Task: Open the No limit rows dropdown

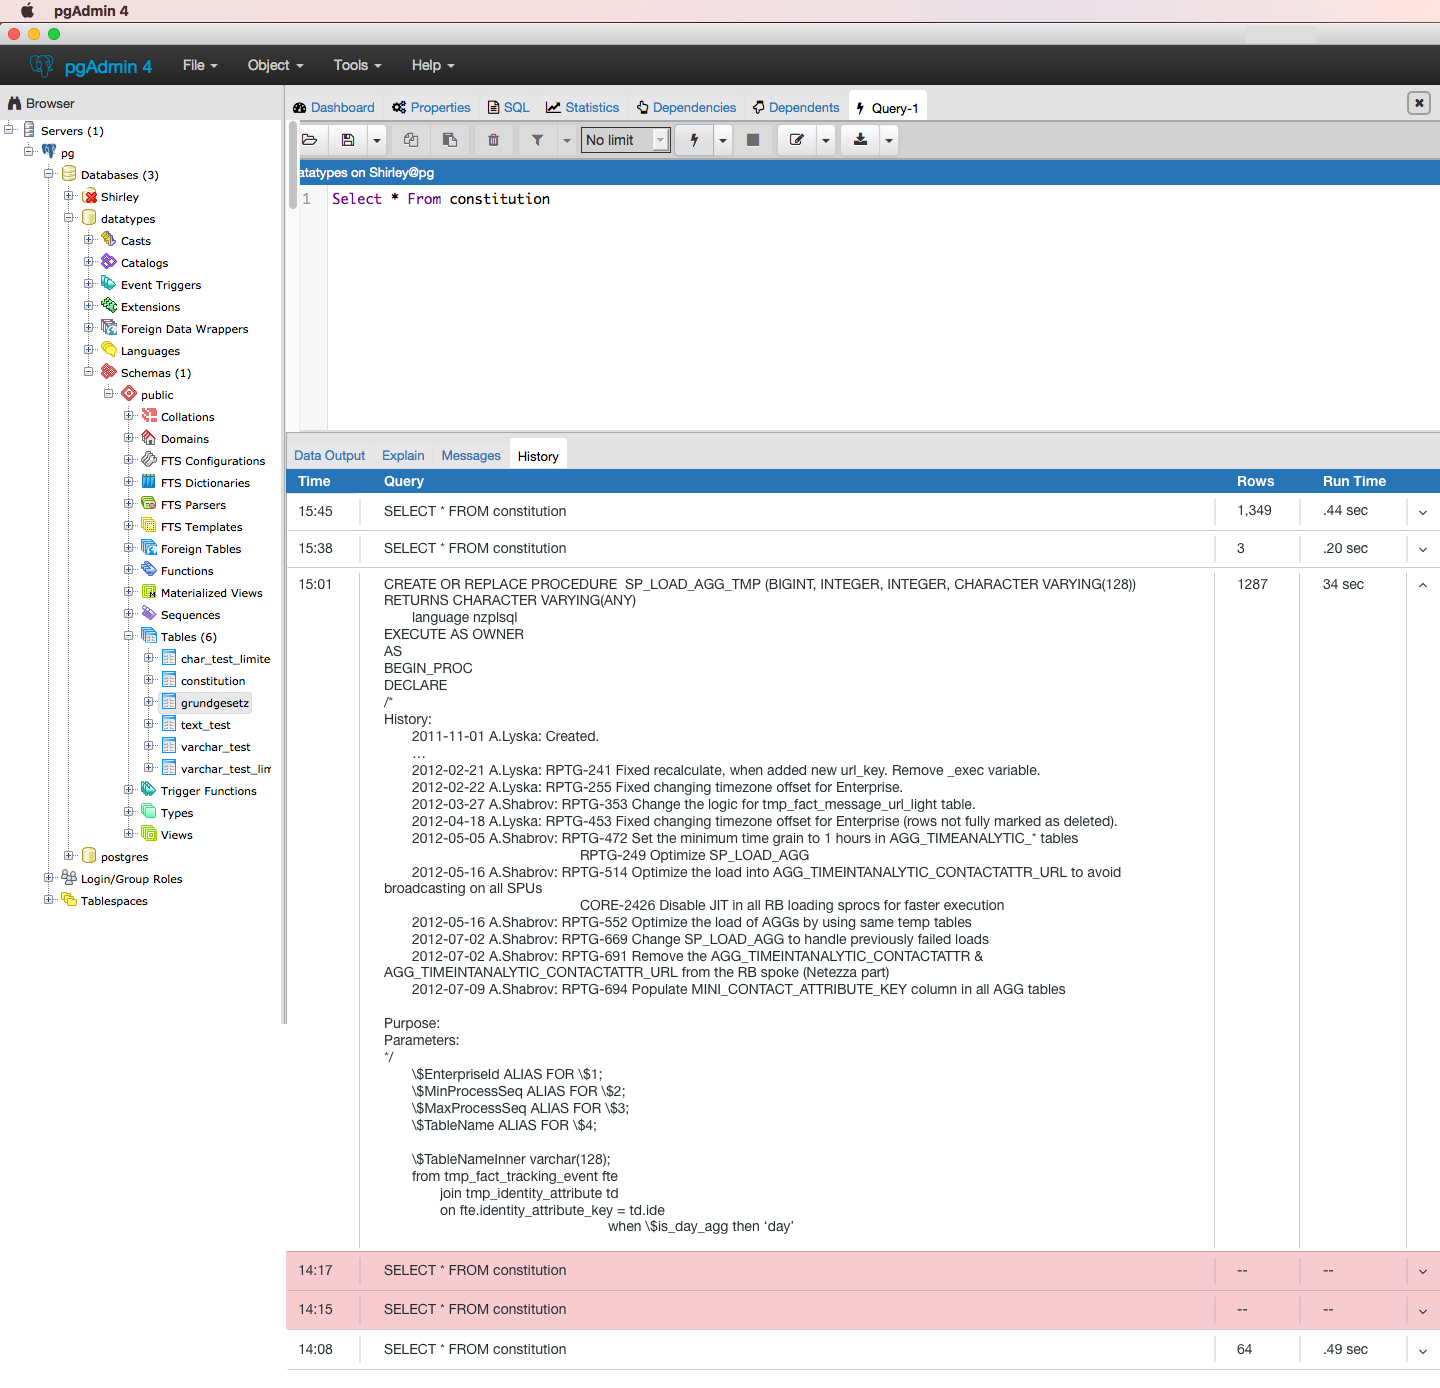Action: (x=625, y=140)
